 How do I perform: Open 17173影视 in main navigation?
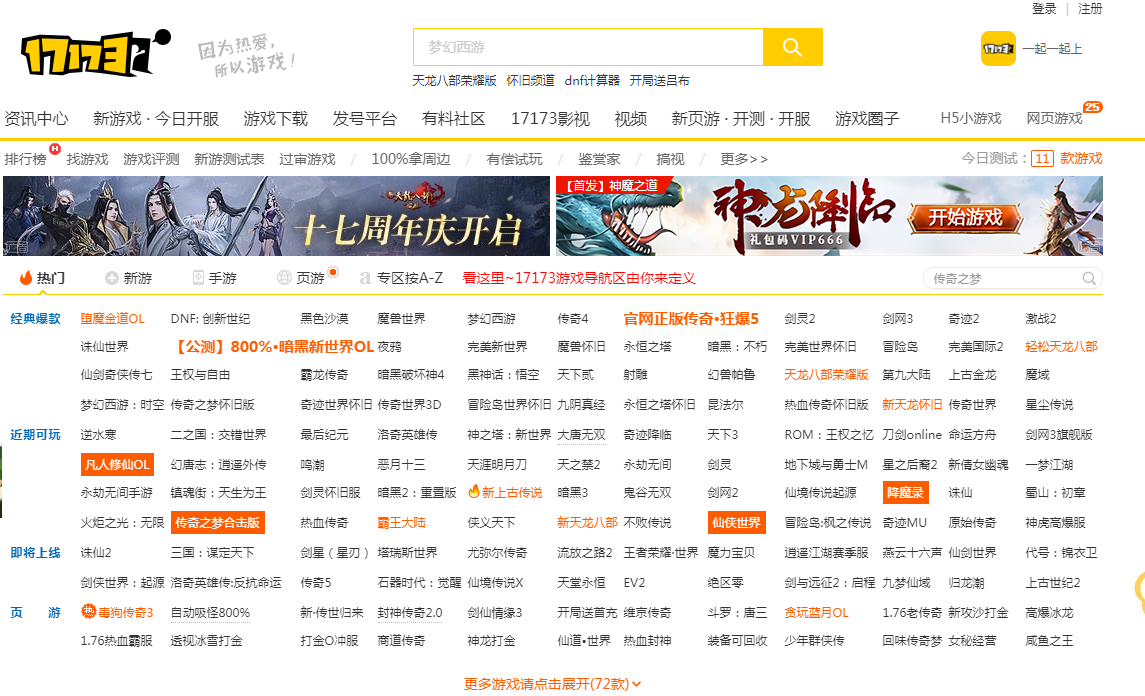[x=550, y=118]
